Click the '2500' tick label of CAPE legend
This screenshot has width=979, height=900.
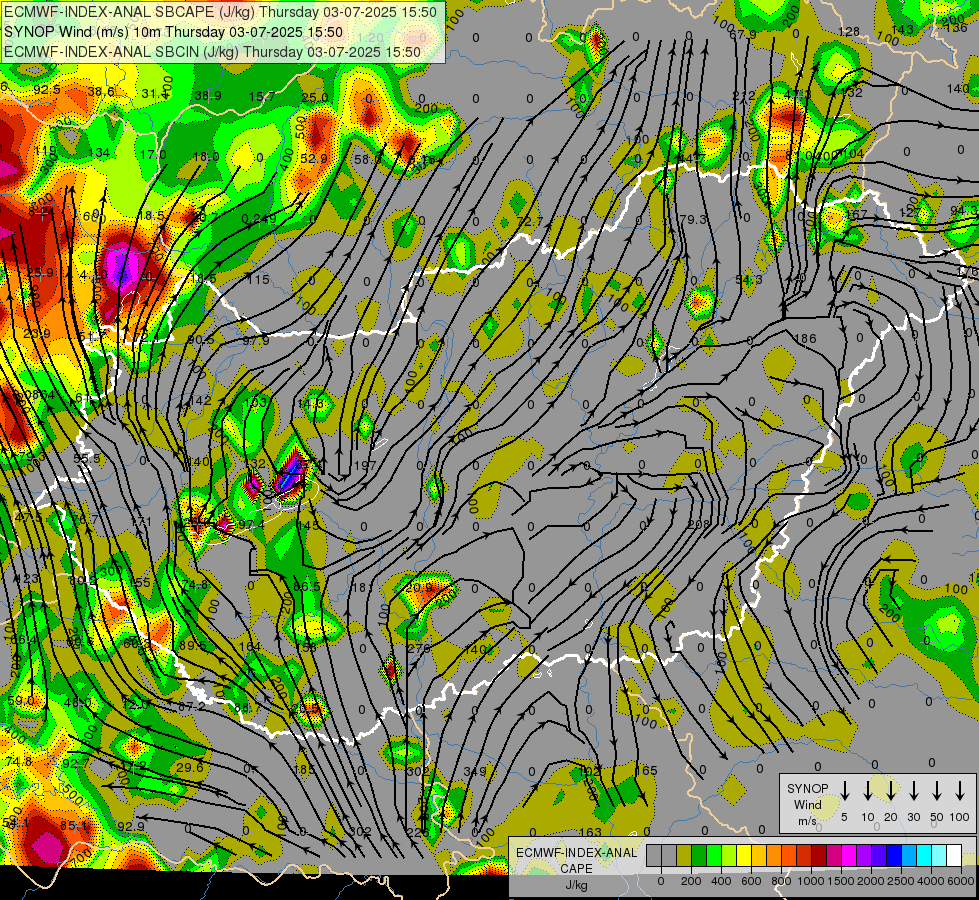coord(902,881)
